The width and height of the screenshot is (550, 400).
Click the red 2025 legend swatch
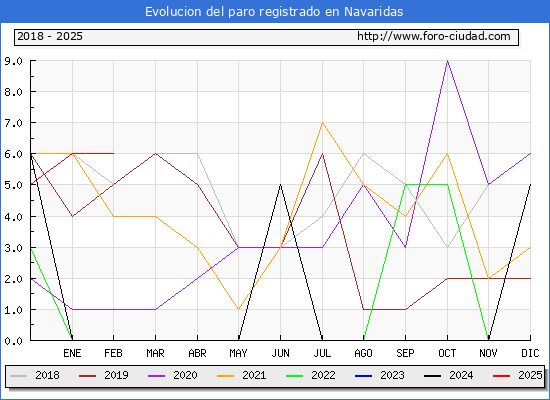[x=502, y=376]
